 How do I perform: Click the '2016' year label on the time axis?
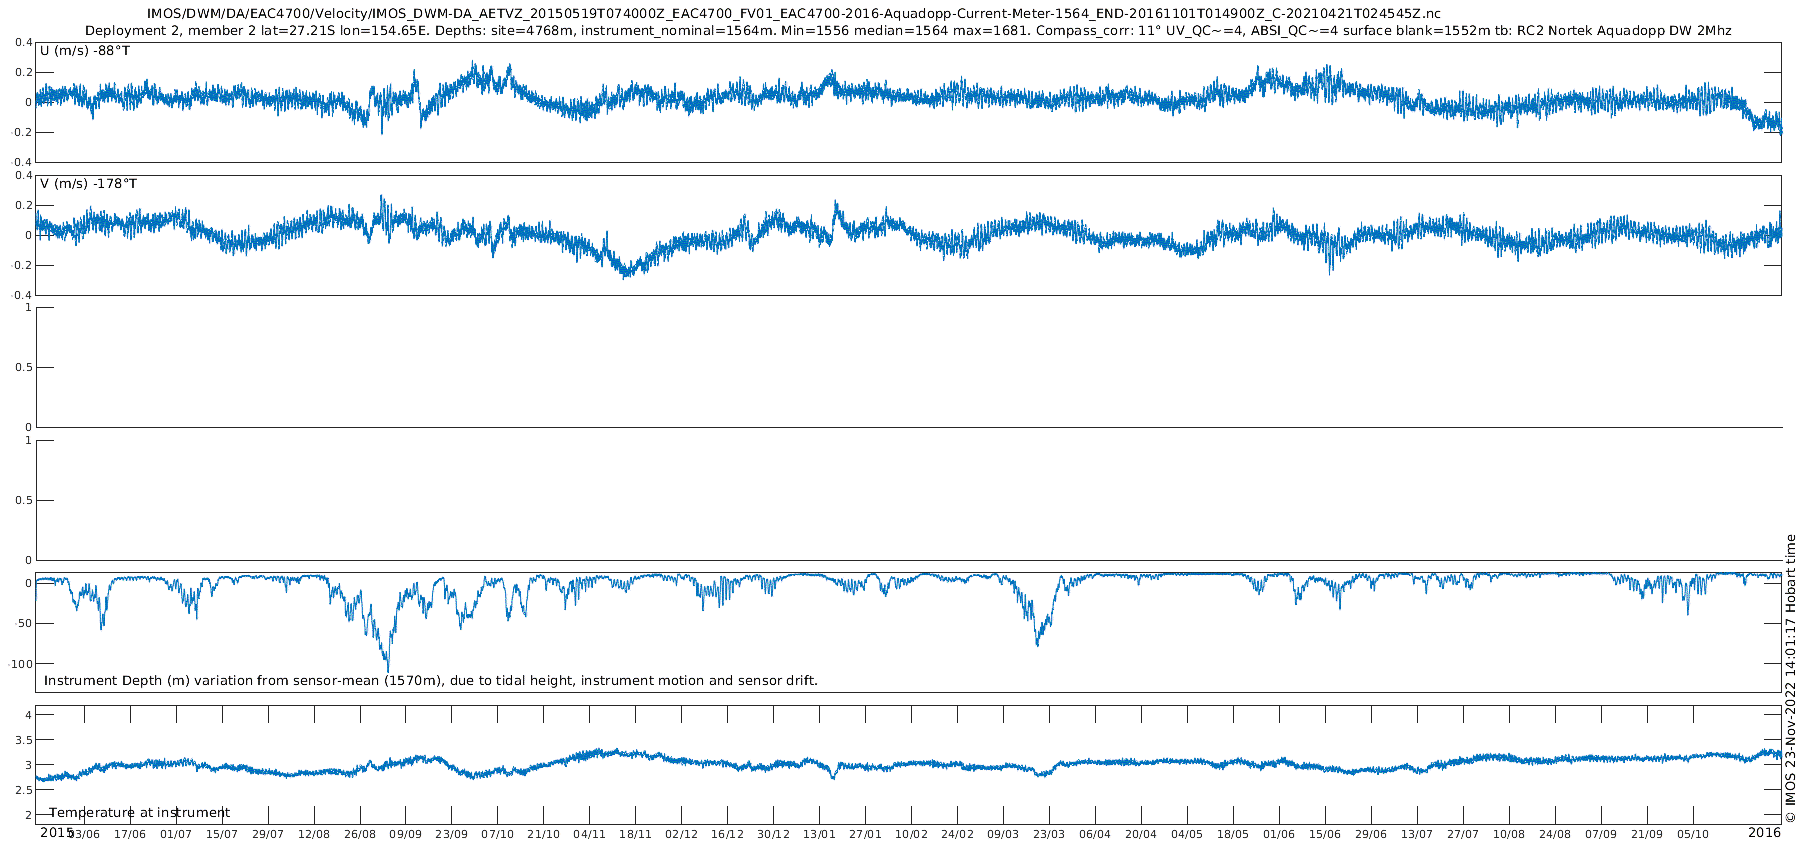click(1764, 832)
